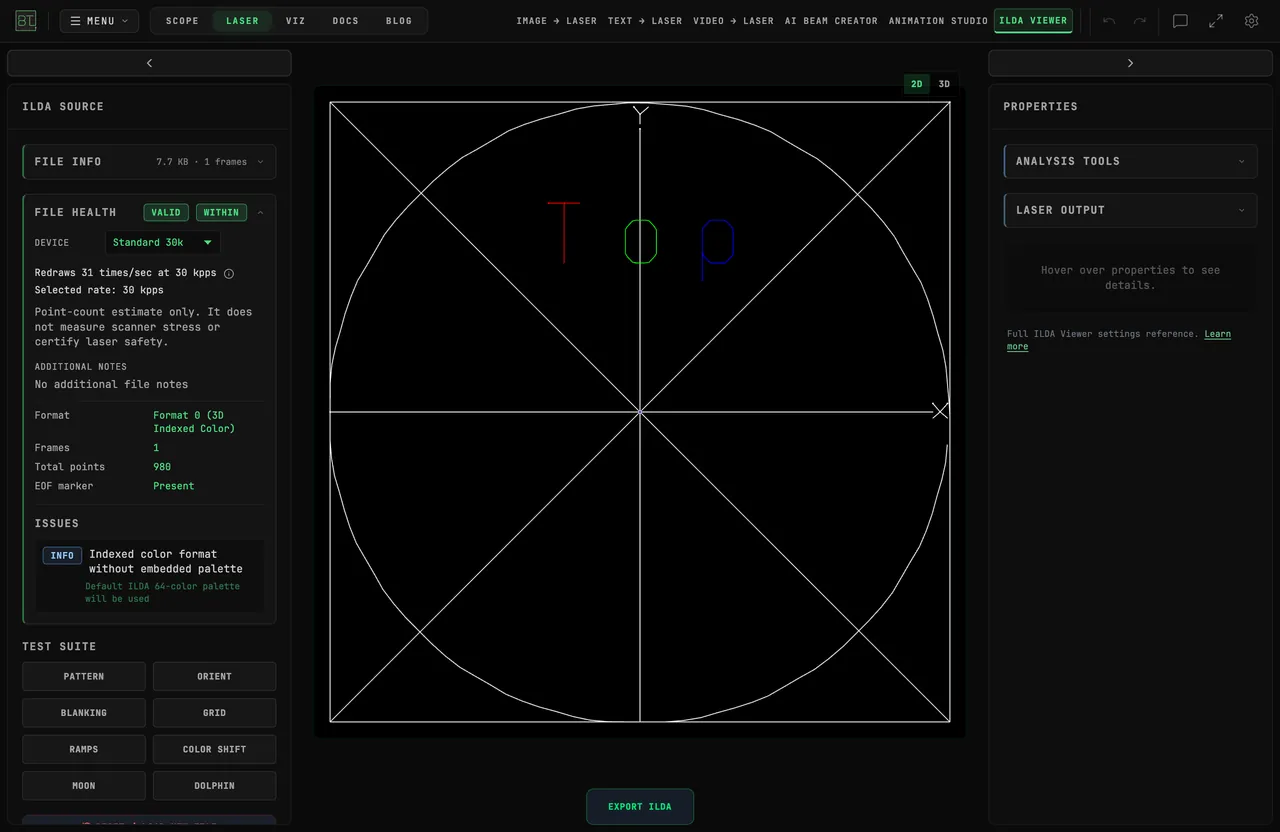1280x832 pixels.
Task: Click the WITHIN health badge
Action: [x=221, y=212]
